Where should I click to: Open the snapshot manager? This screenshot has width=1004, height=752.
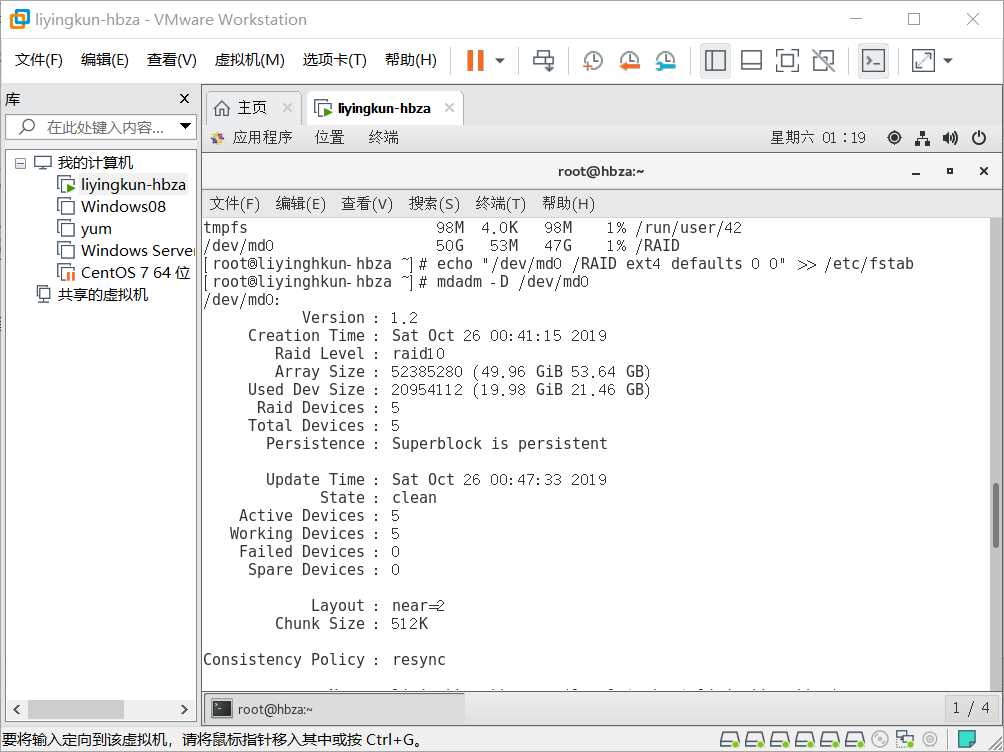[666, 61]
